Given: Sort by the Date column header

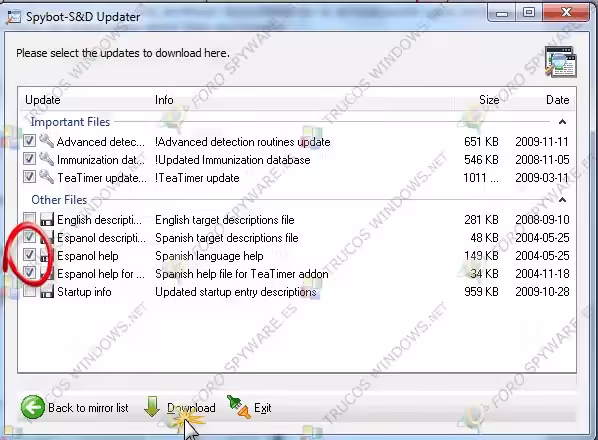Looking at the screenshot, I should pos(558,100).
